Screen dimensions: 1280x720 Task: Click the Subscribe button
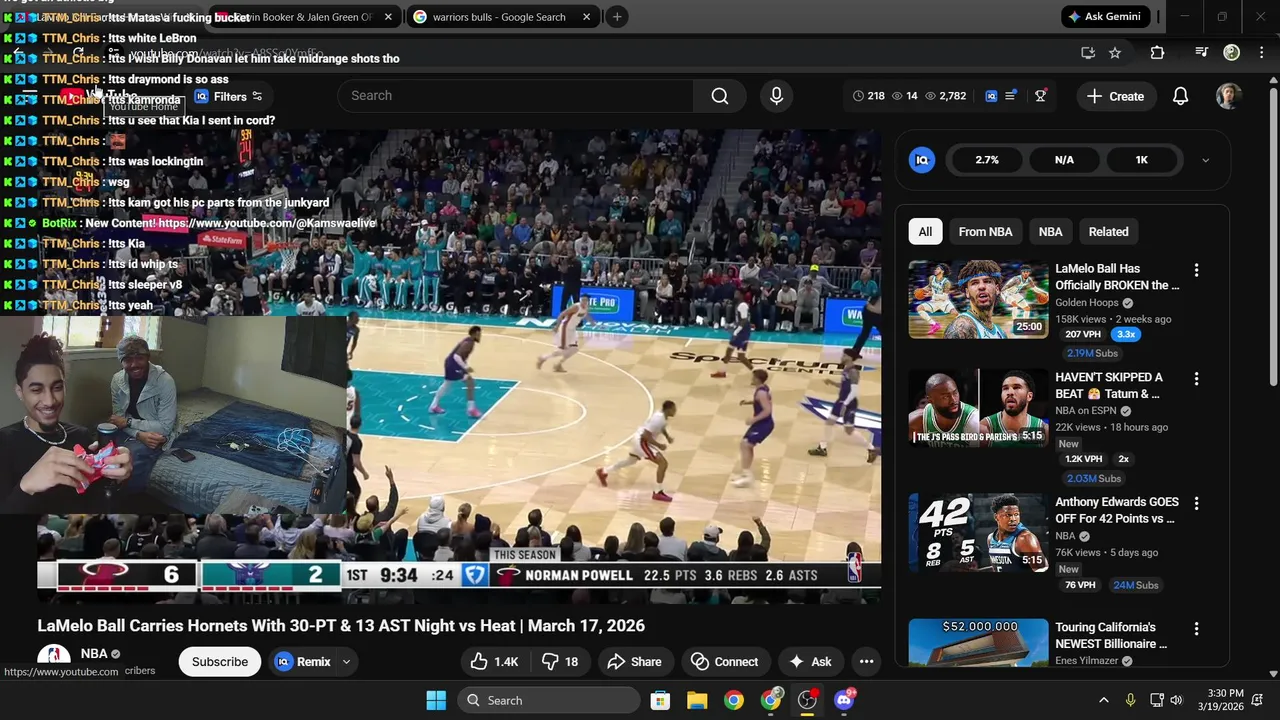coord(220,662)
